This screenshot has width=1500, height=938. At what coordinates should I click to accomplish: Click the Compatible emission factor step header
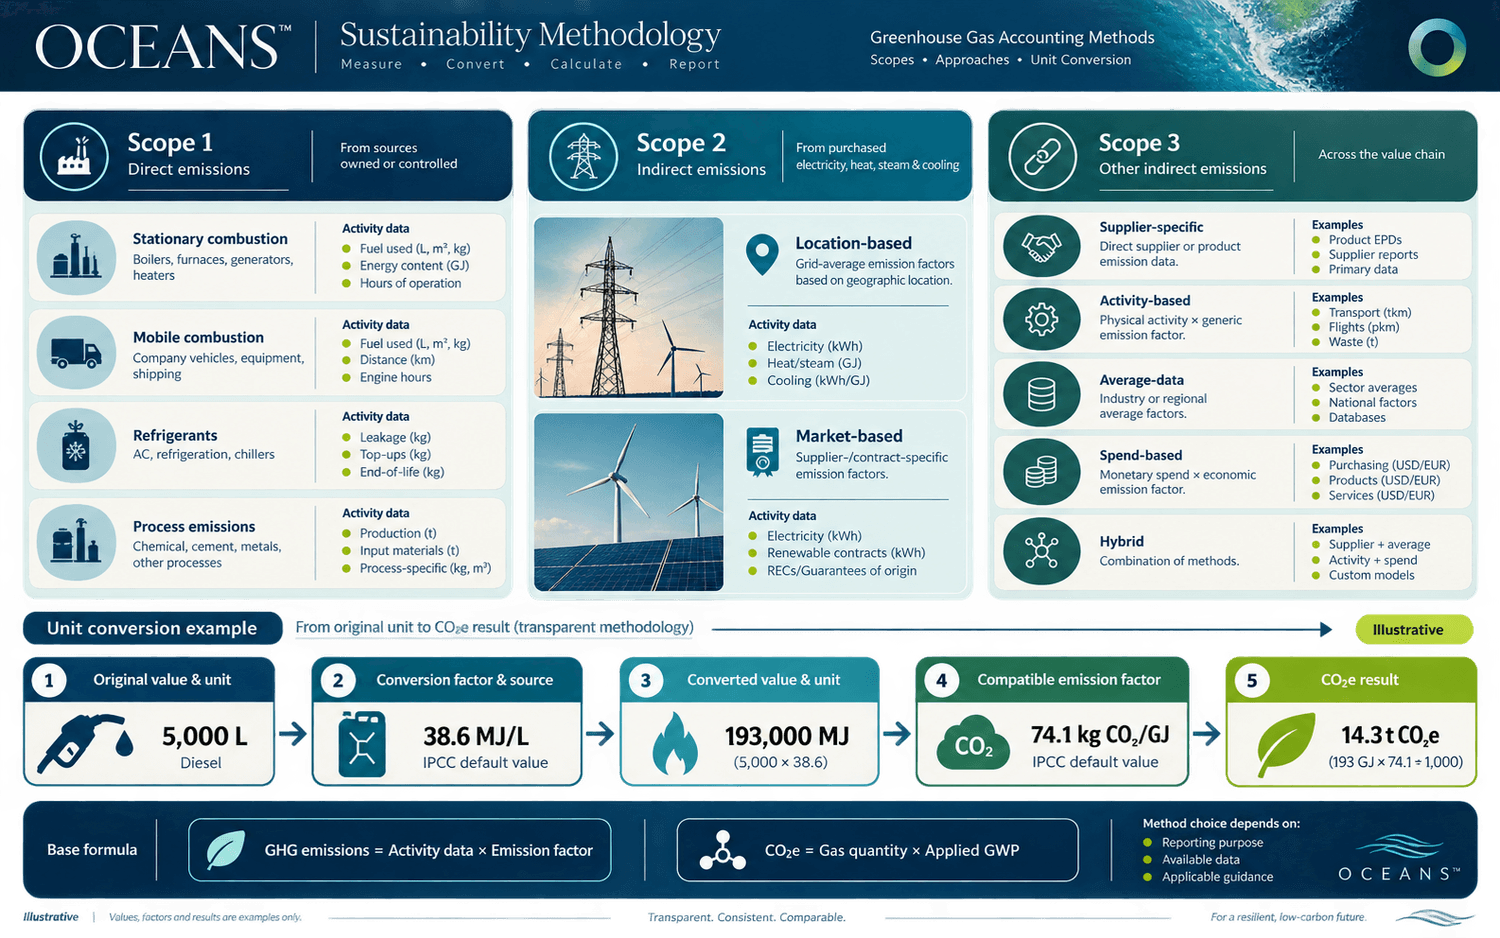pos(1052,680)
